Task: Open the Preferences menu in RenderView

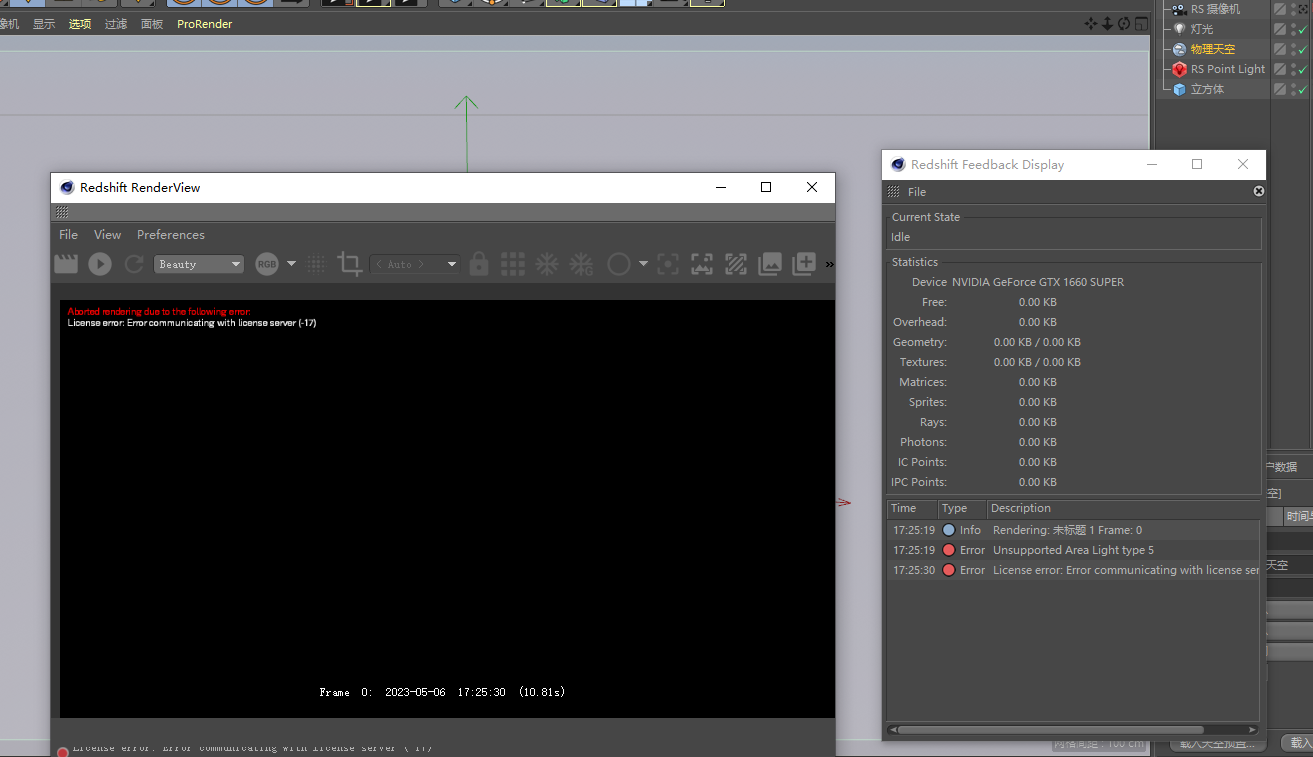Action: tap(170, 234)
